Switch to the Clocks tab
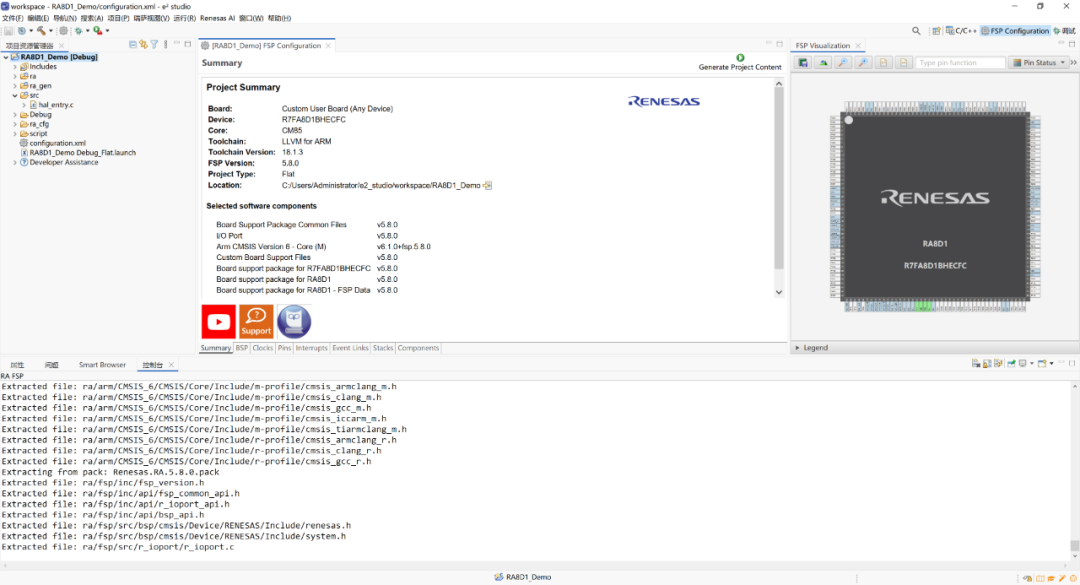The height and width of the screenshot is (585, 1080). click(x=262, y=349)
